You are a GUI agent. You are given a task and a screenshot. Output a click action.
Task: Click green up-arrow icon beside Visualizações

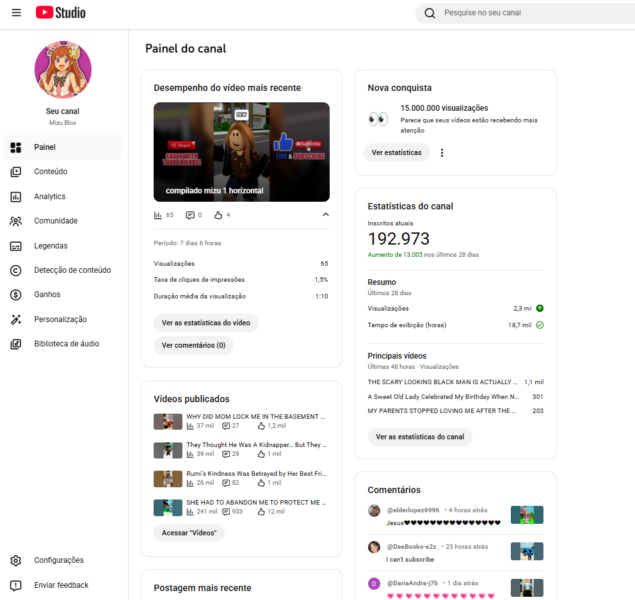[540, 309]
